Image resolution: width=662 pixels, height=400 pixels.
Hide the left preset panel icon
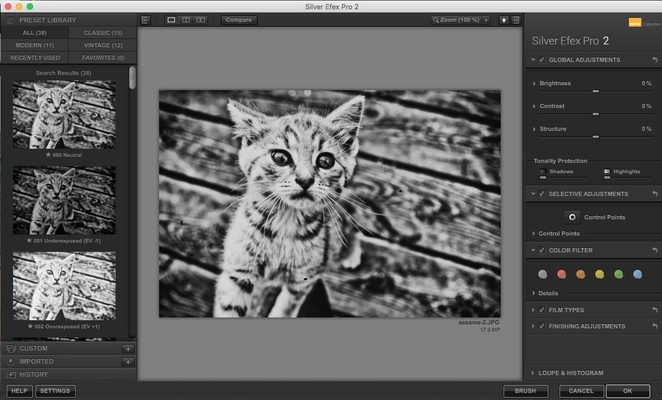[x=145, y=19]
